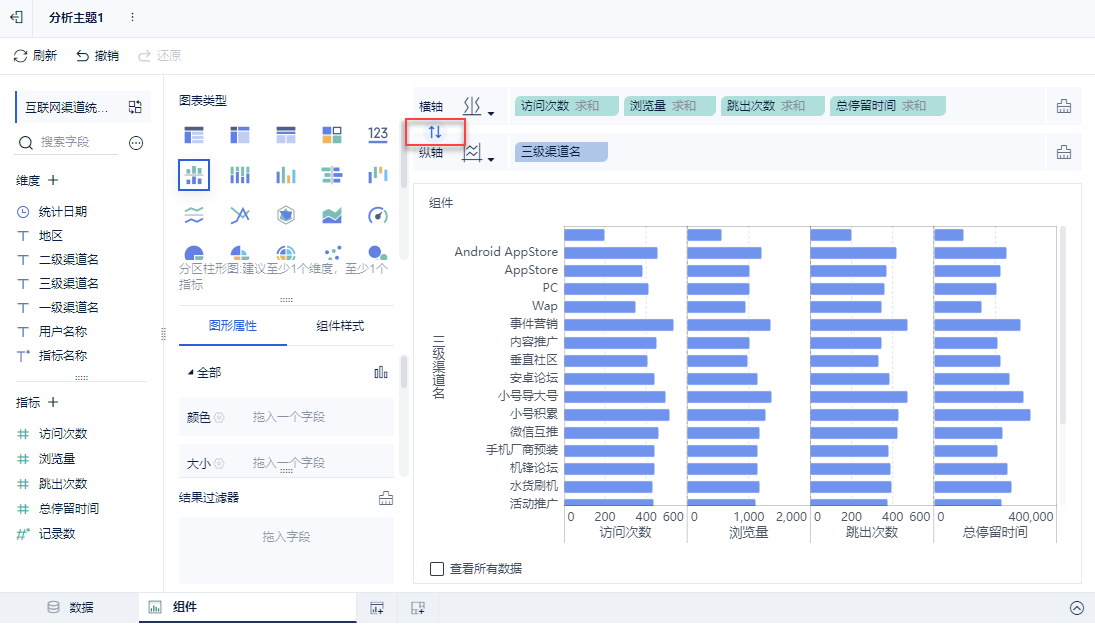Viewport: 1095px width, 626px height.
Task: Add a new dimension with the 维度 plus
Action: click(53, 180)
